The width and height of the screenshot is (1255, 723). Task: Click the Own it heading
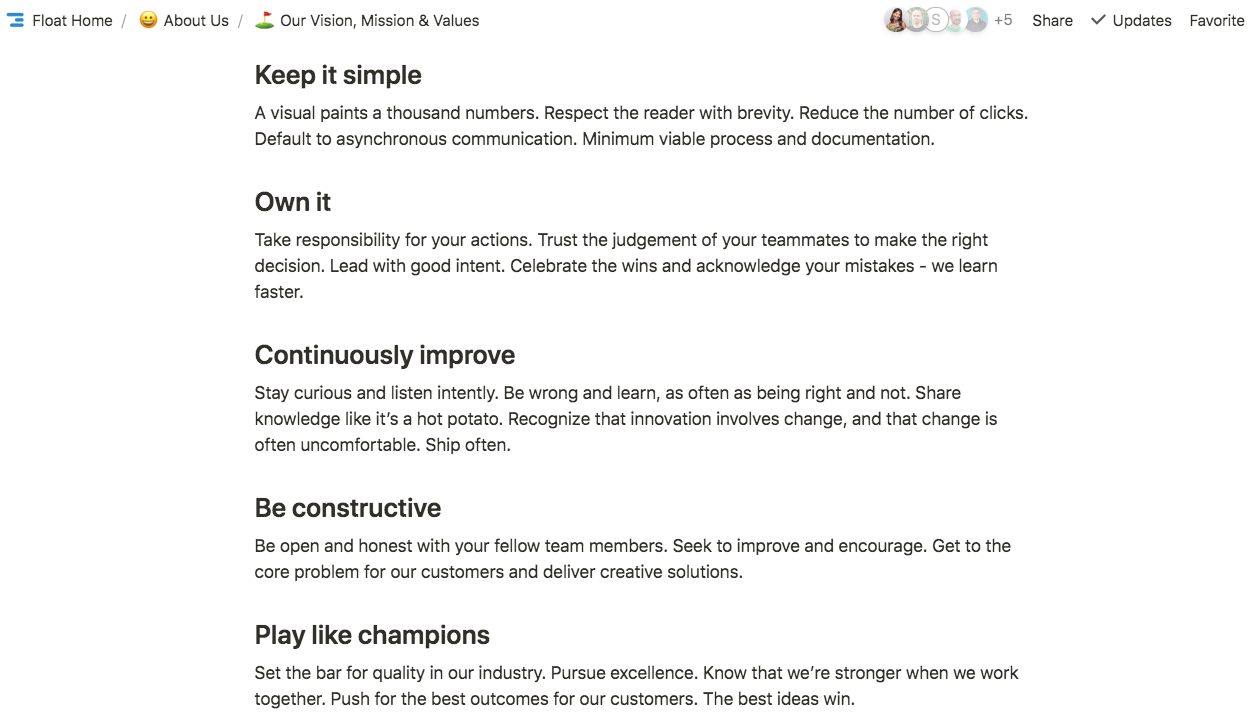pyautogui.click(x=292, y=202)
